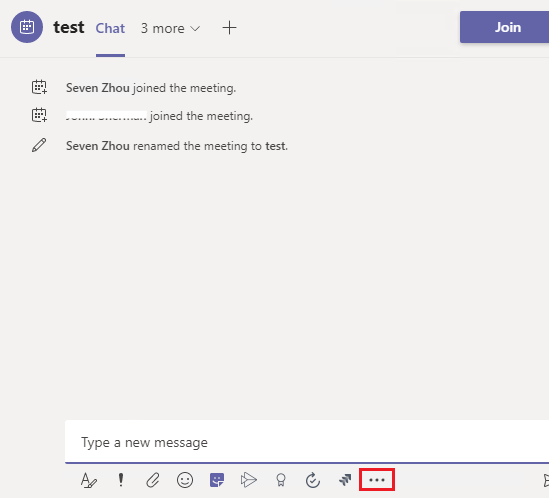
Task: Set delivery options with exclamation icon
Action: click(121, 480)
